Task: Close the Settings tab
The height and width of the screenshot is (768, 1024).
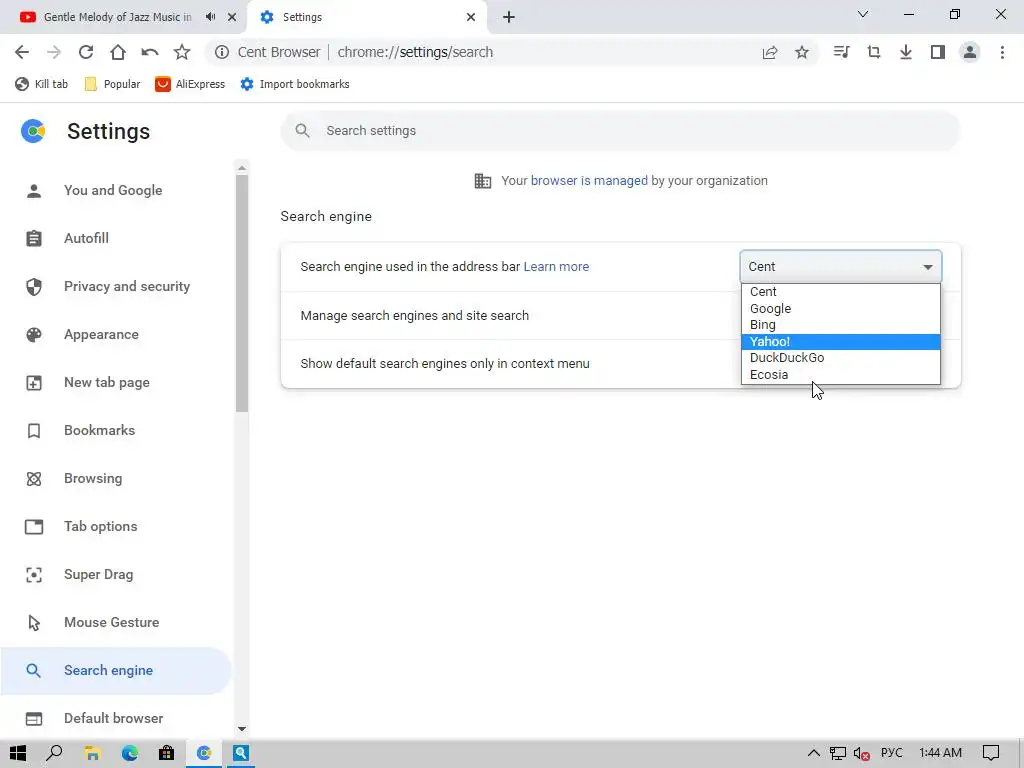Action: tap(471, 17)
